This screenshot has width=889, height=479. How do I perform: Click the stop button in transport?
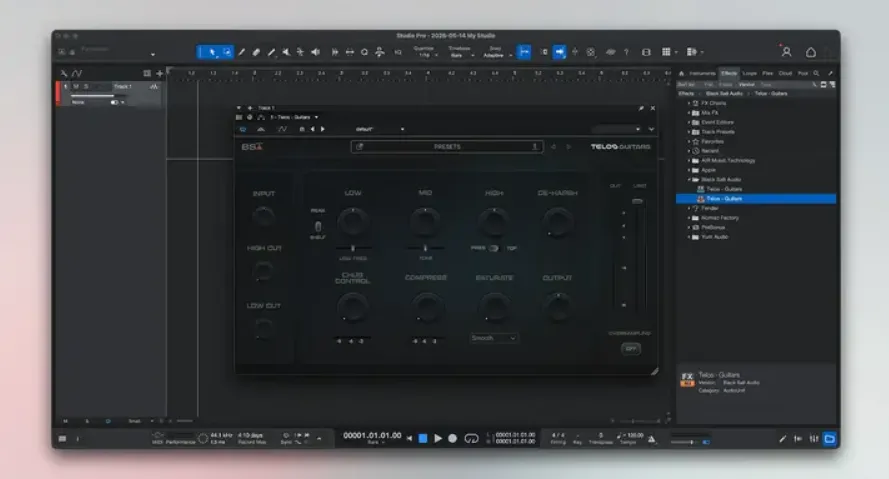pos(423,438)
